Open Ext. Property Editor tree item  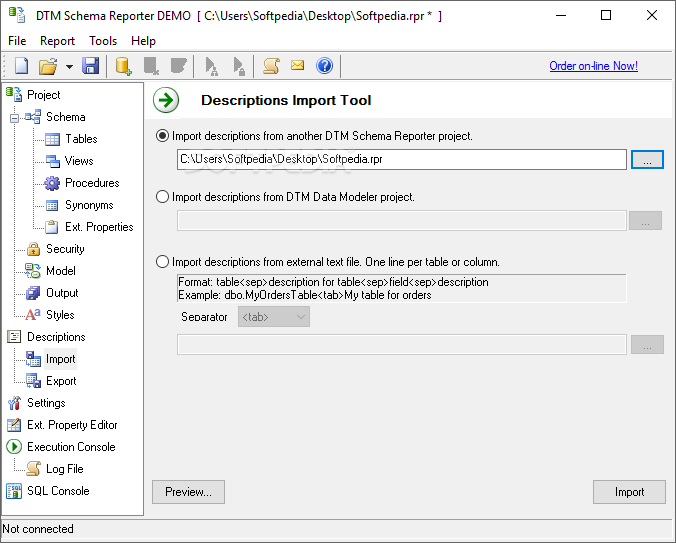(x=72, y=425)
